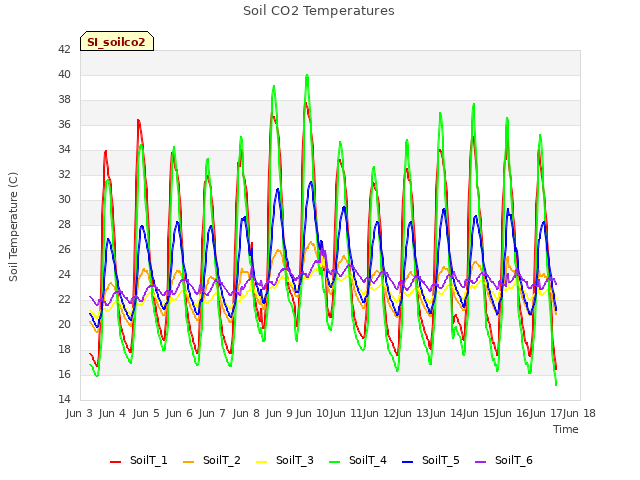Click the Soil Temperature (C) axis title

click(13, 227)
